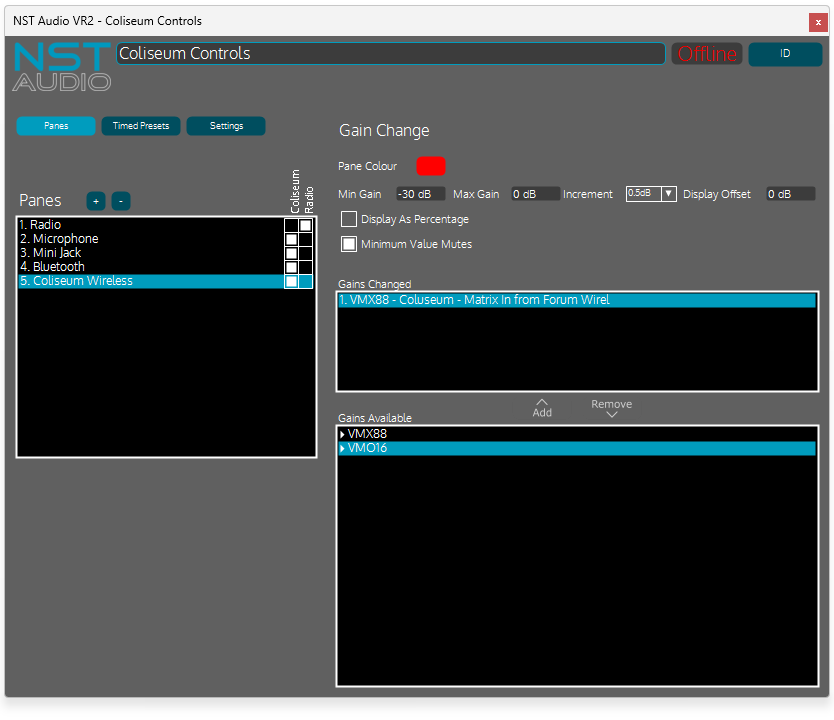Open the Settings tab
Screen dimensions: 834x720
click(x=226, y=126)
